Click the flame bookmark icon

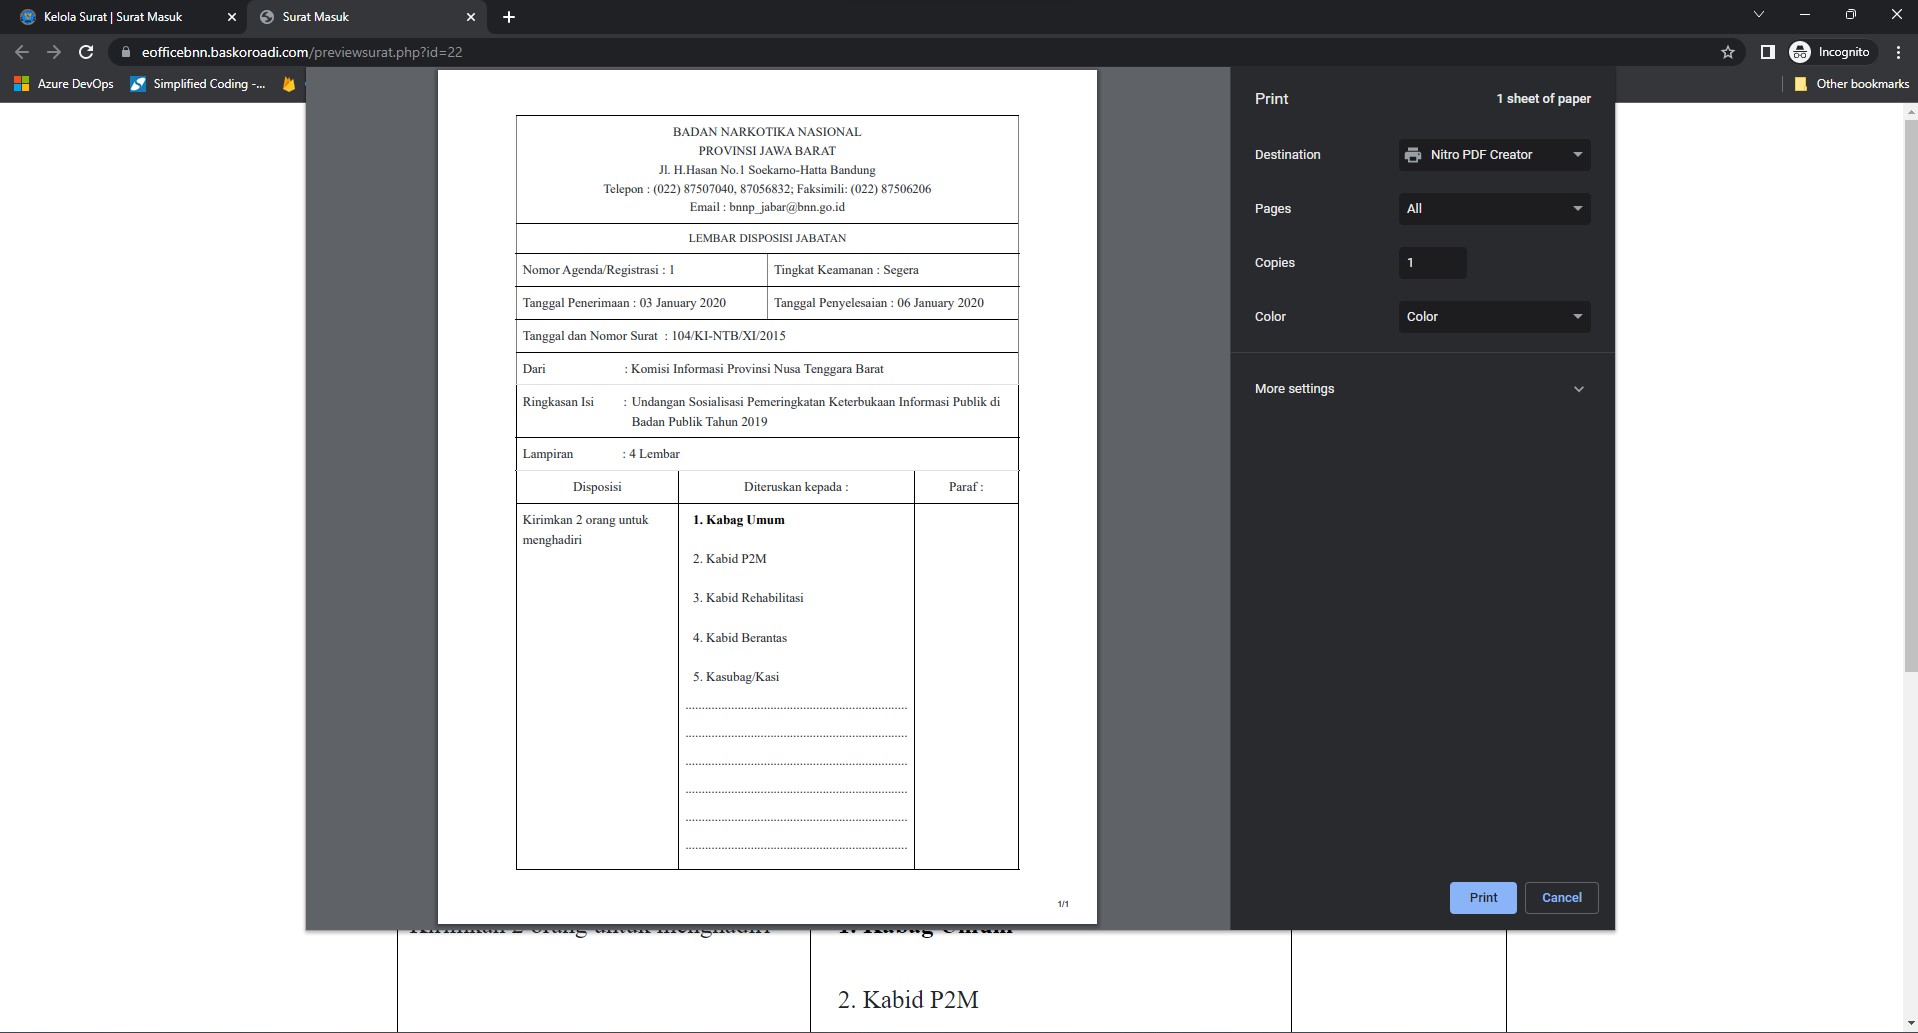[289, 84]
